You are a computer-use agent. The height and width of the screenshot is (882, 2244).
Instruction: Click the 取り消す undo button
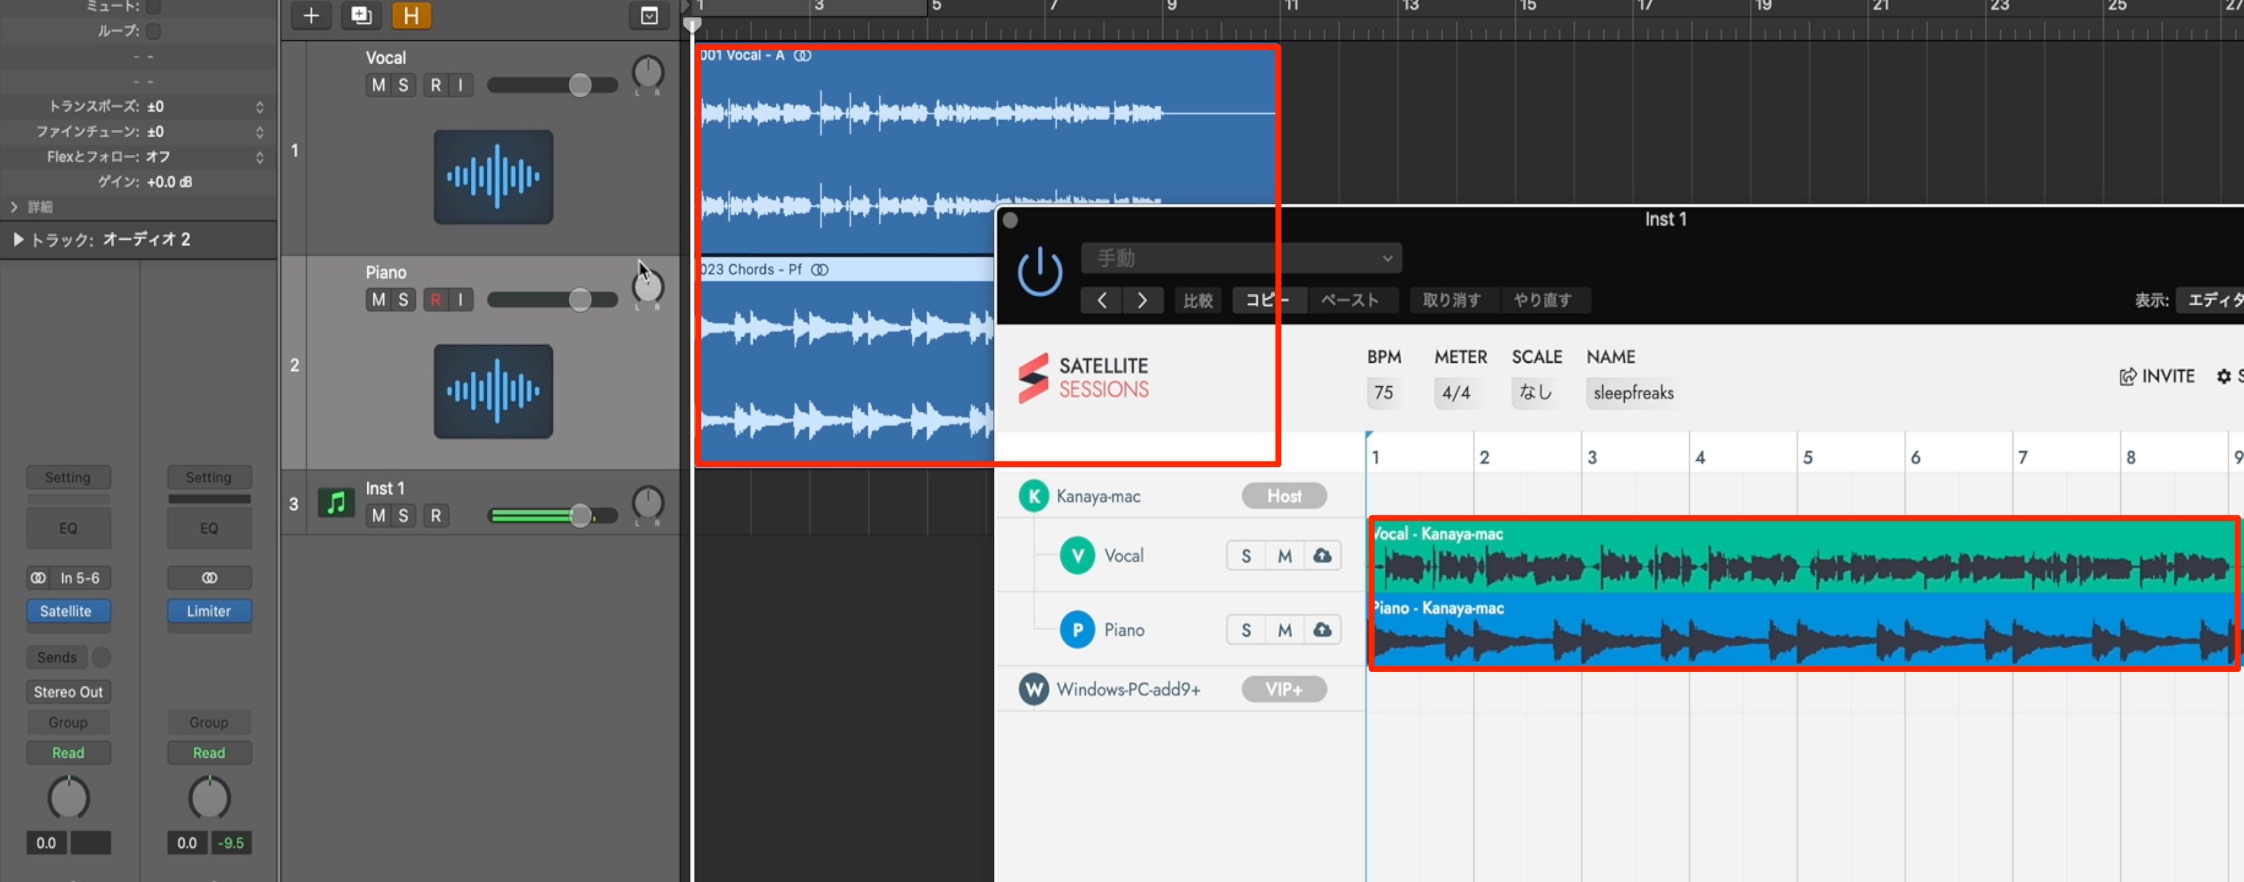click(1451, 300)
